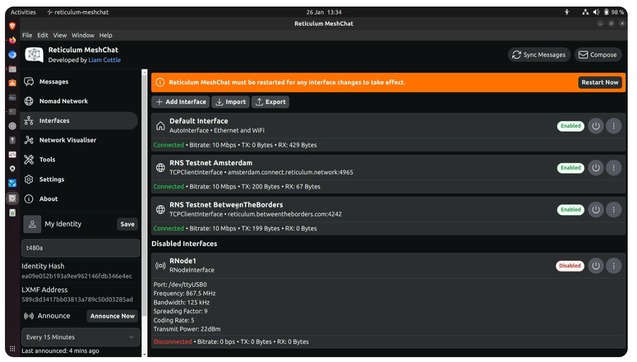Viewport: 637px width, 362px height.
Task: Open the show applications grid in dock
Action: click(13, 349)
